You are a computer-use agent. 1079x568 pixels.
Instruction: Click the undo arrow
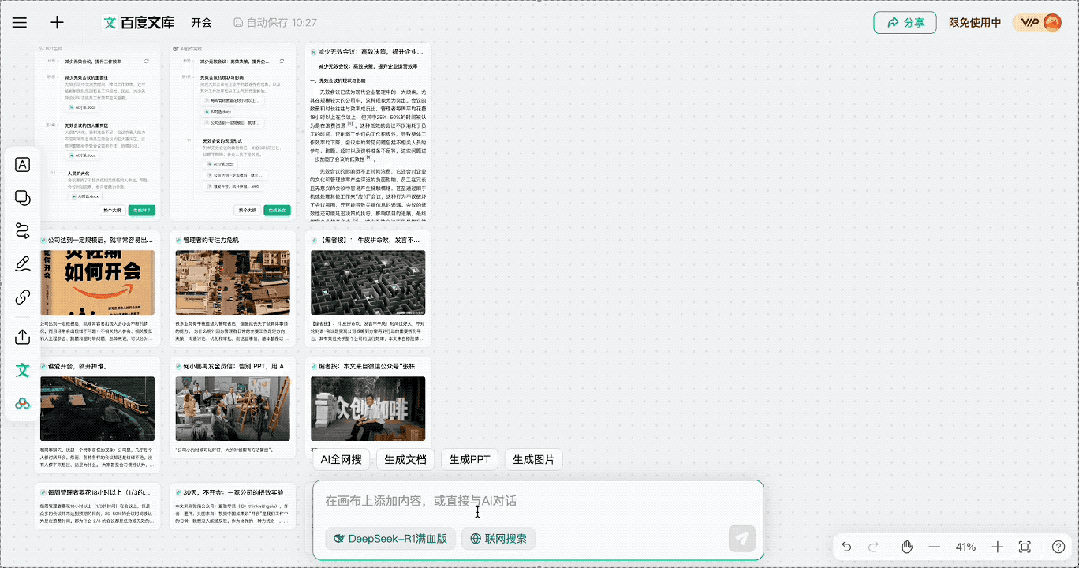pos(846,547)
